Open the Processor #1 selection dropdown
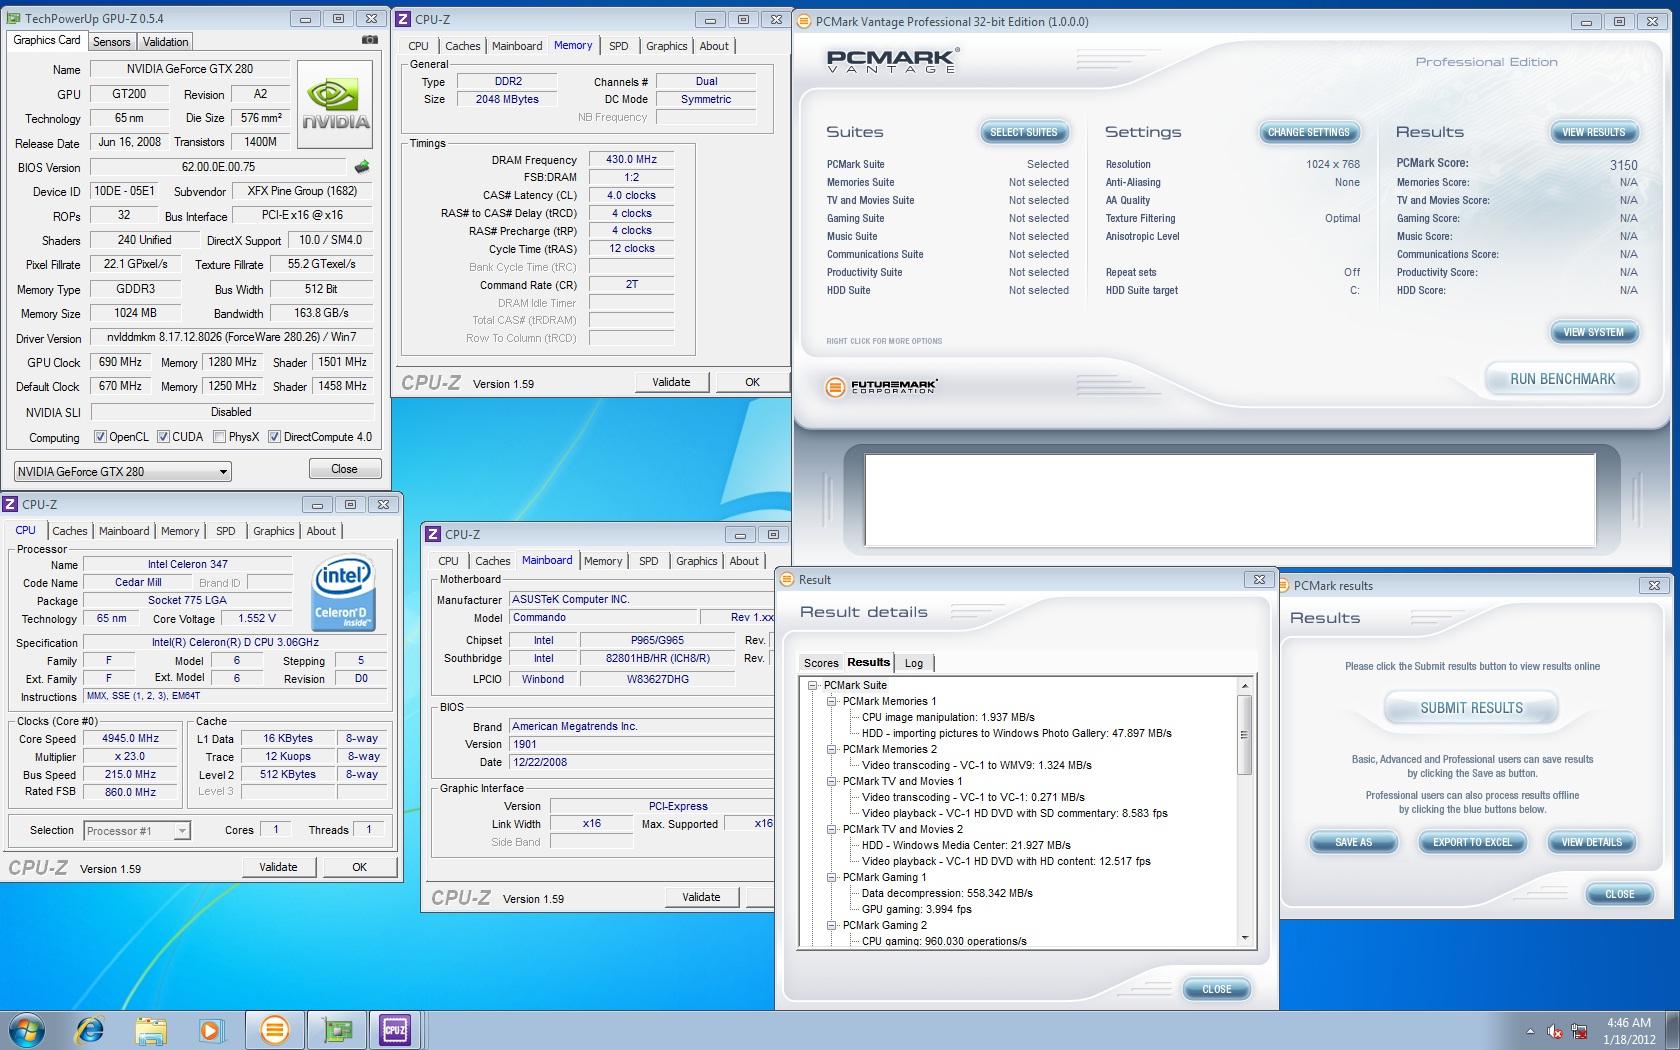Screen dimensions: 1680x1050 tap(137, 830)
